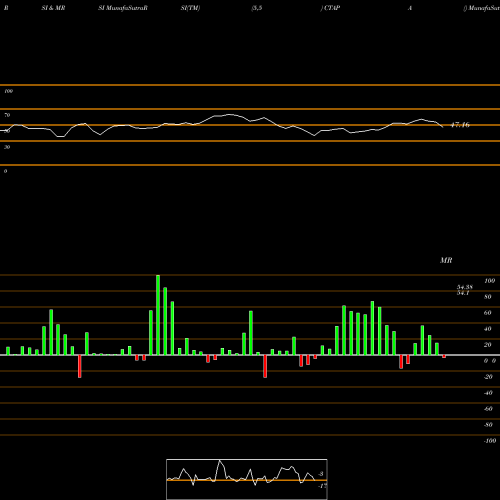Click the MR label above histogram
This screenshot has width=500, height=500.
click(446, 260)
